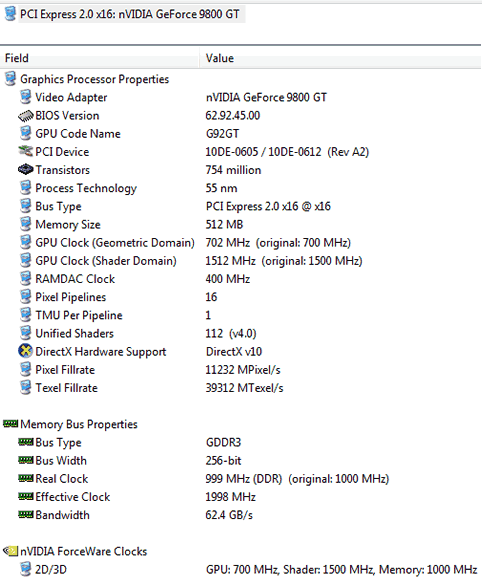Select memory Bus Type value GDDR3
This screenshot has width=482, height=586.
[223, 442]
